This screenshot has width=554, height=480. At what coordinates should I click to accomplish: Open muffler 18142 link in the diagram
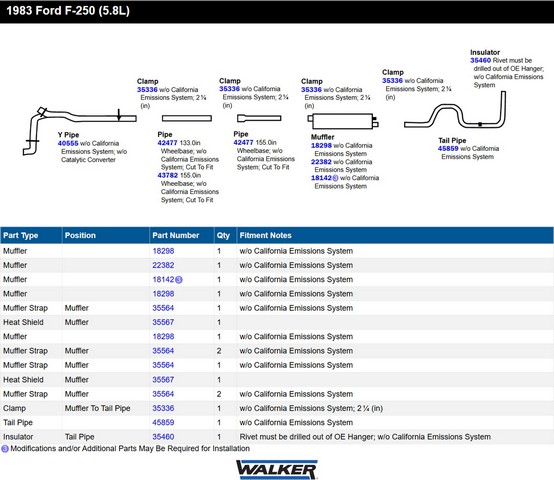click(x=321, y=178)
